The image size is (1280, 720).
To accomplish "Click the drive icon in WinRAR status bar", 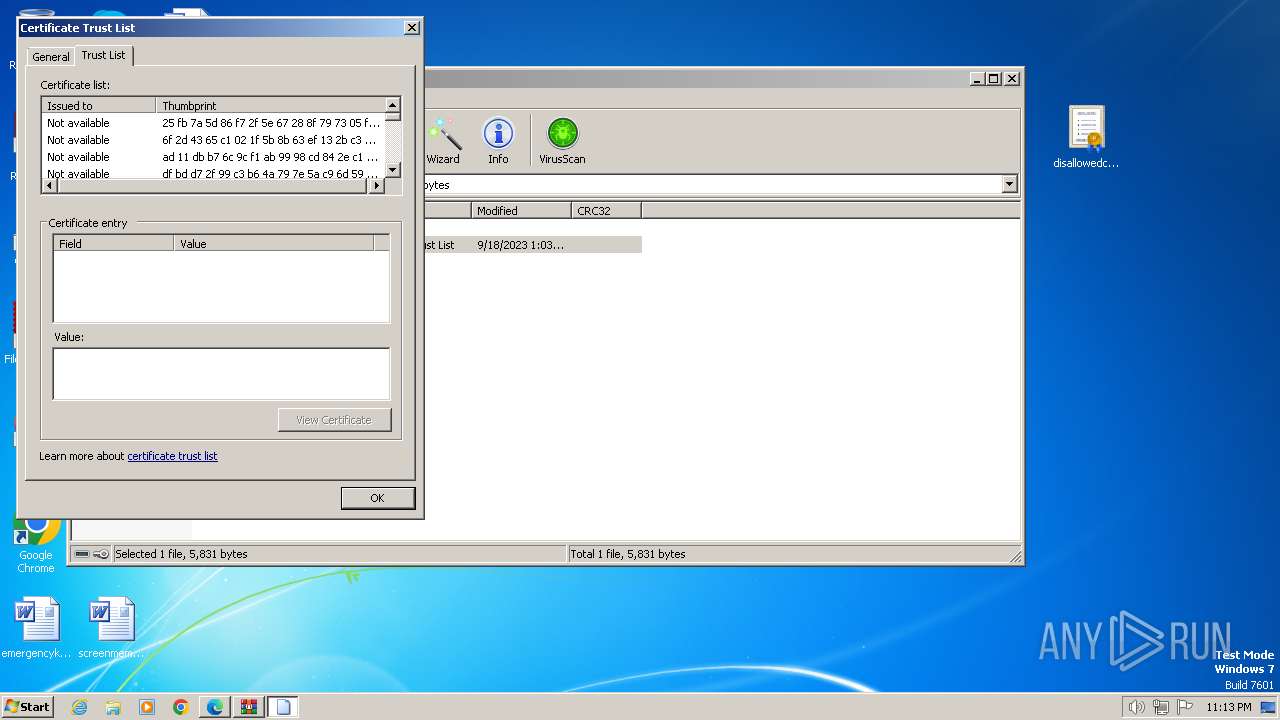I will pyautogui.click(x=82, y=554).
